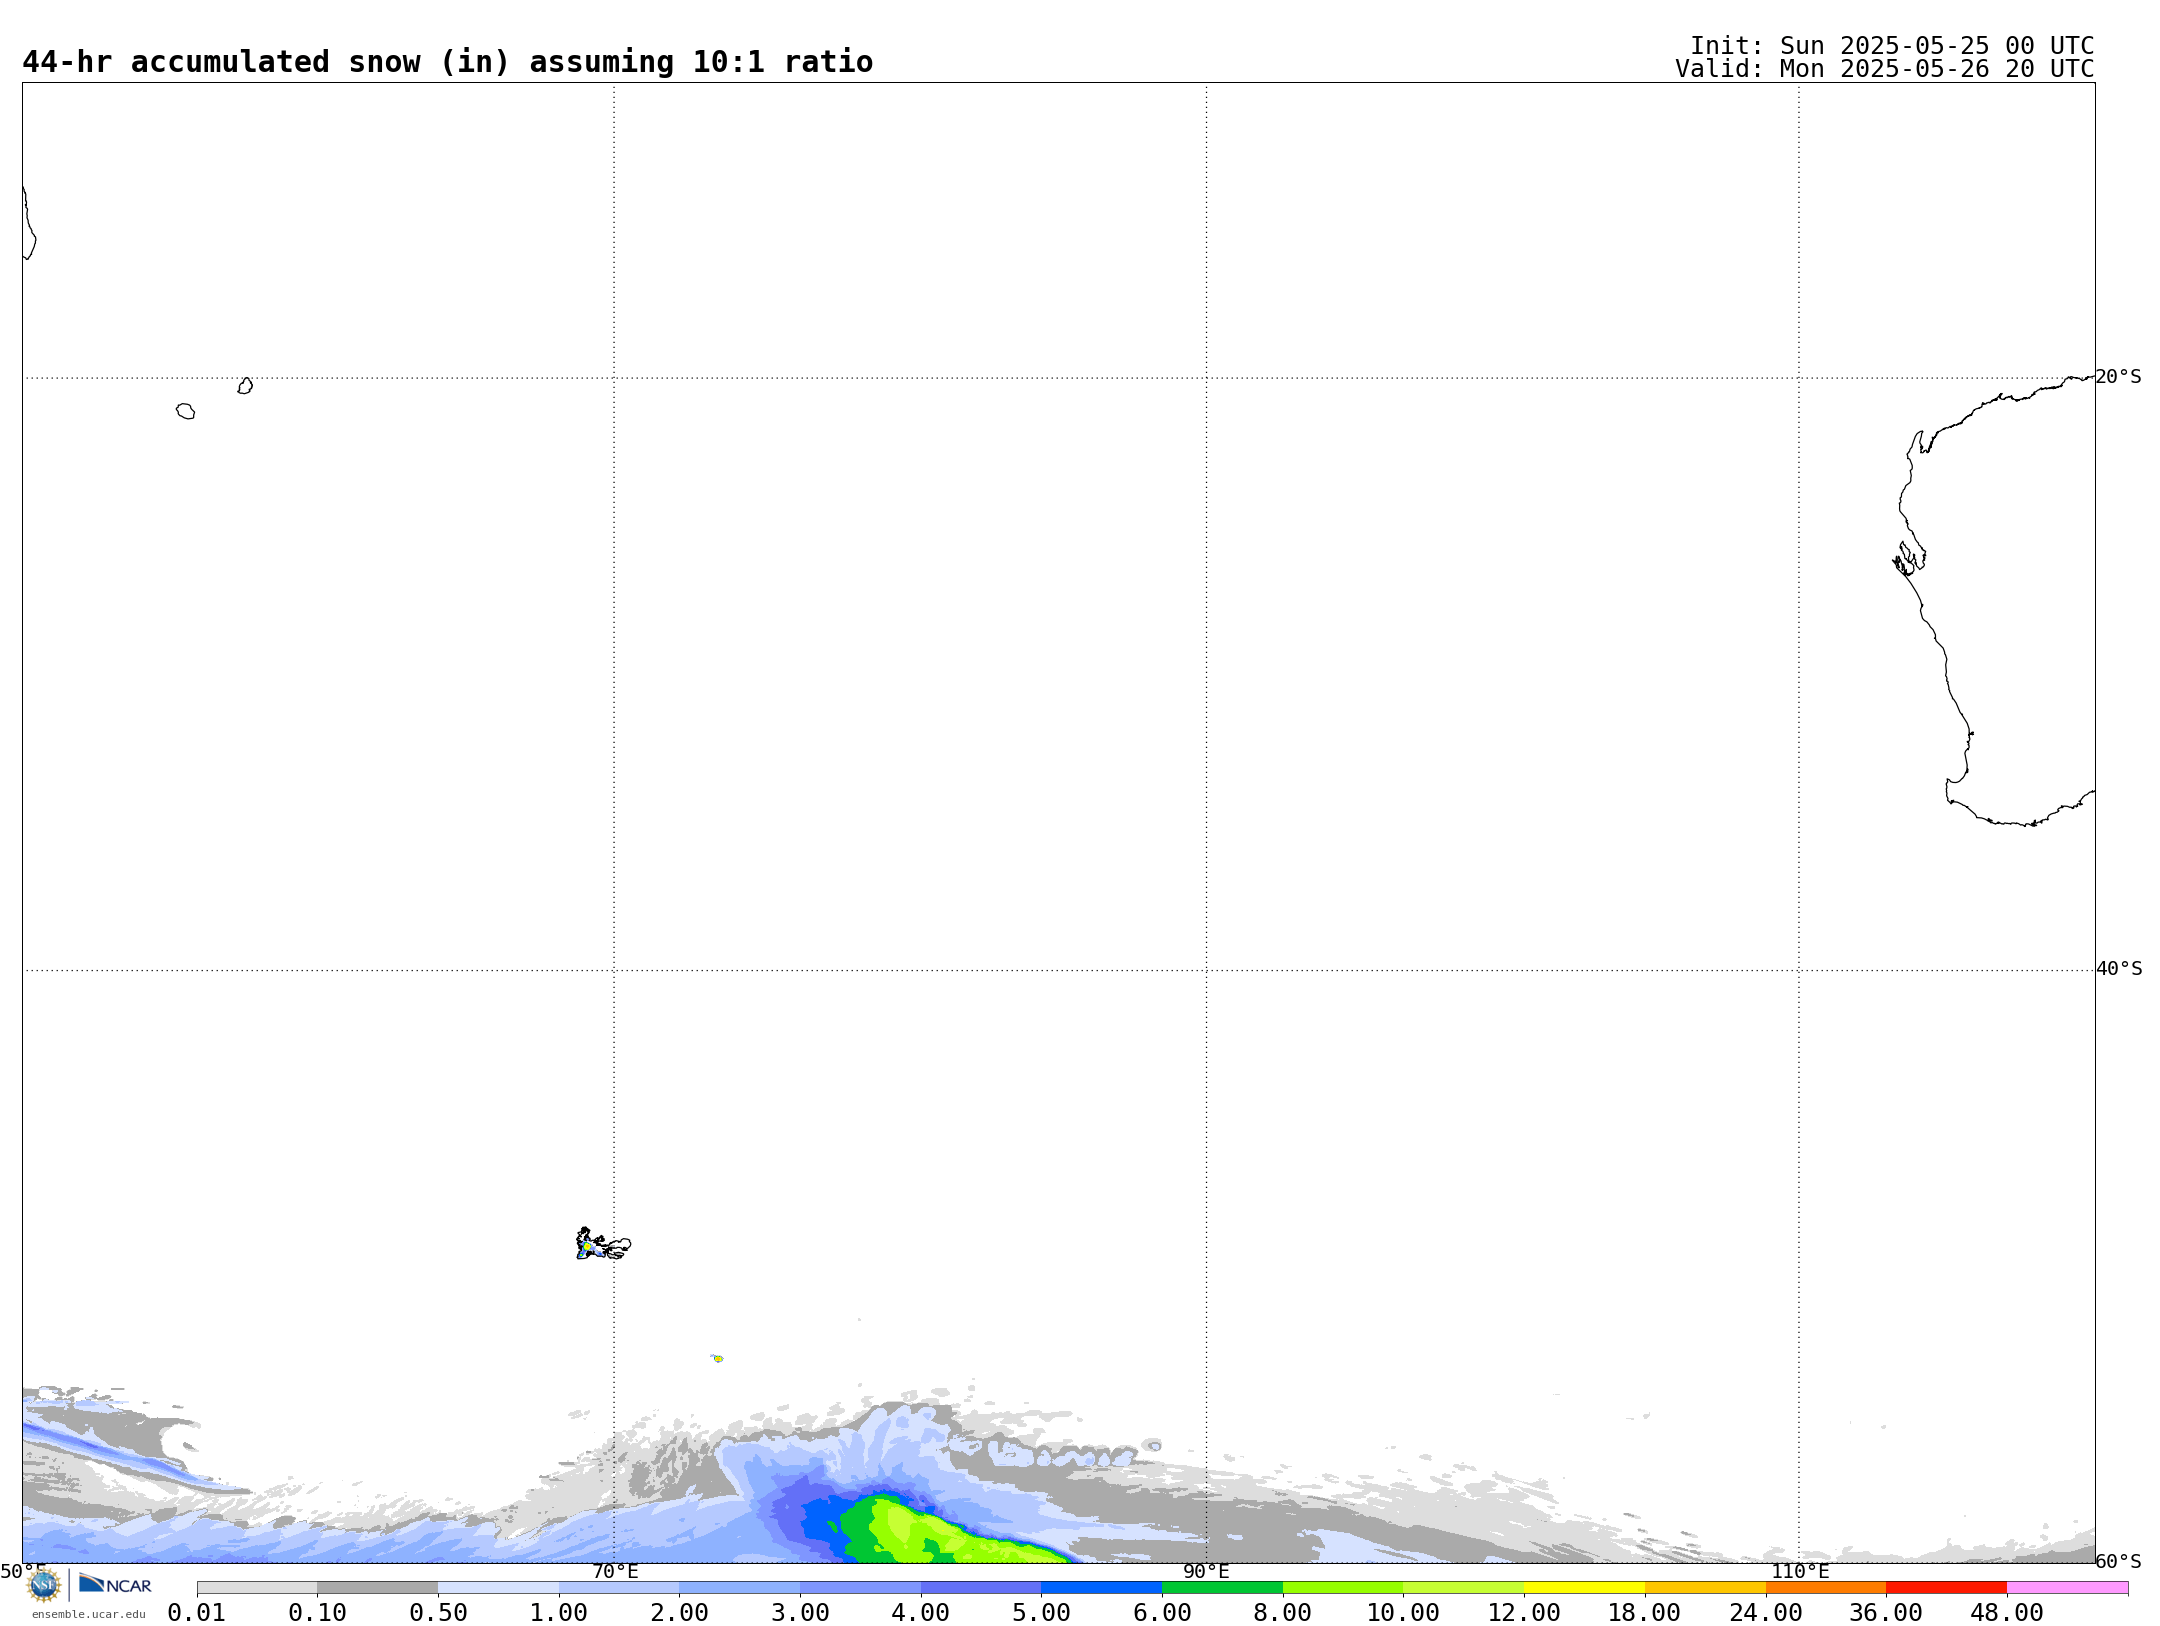This screenshot has width=2160, height=1626.
Task: Click the 70°E longitude label
Action: [x=615, y=1571]
